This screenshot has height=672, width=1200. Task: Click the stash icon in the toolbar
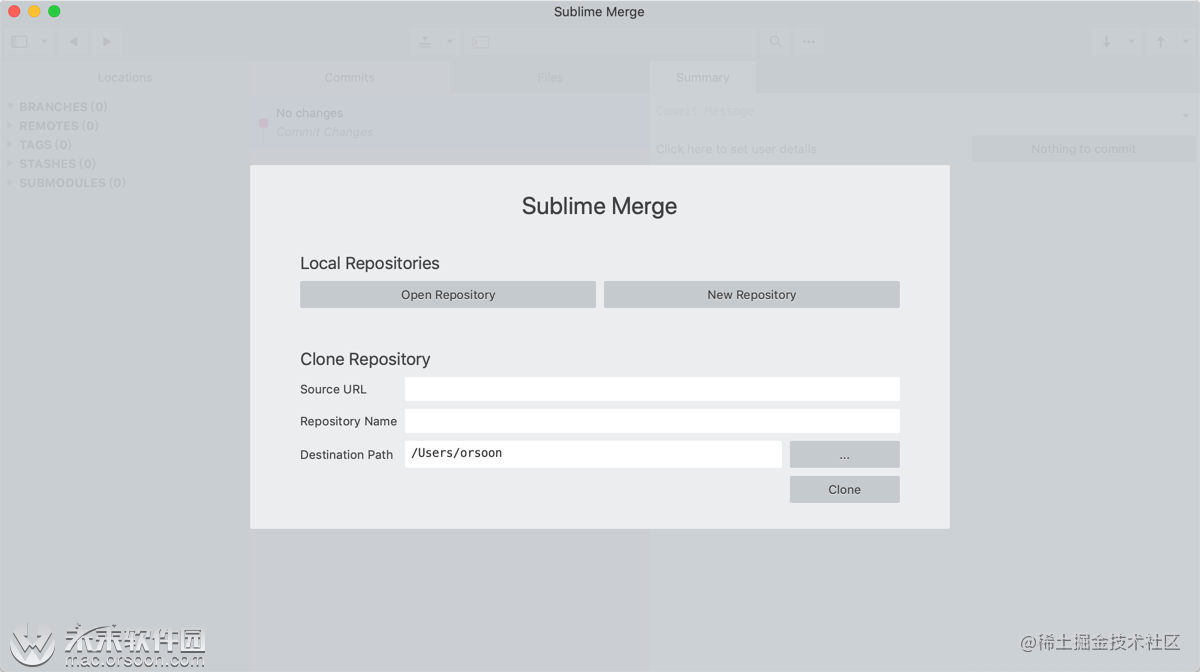pos(425,42)
